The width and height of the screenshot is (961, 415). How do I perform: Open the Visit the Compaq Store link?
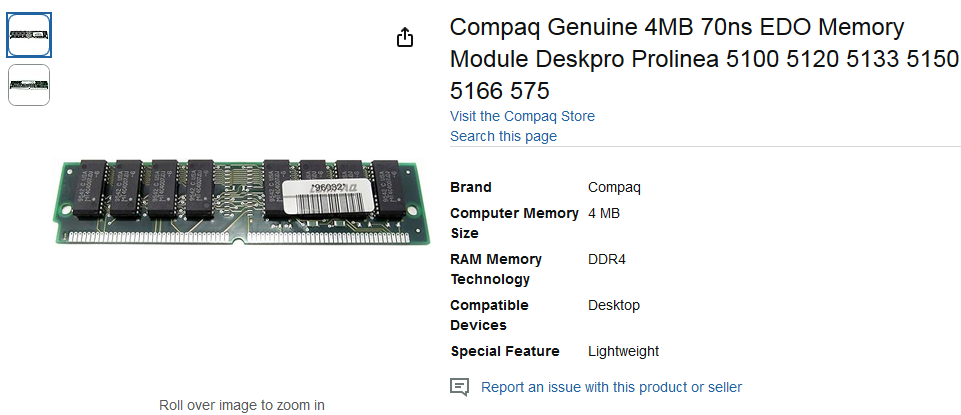(522, 116)
